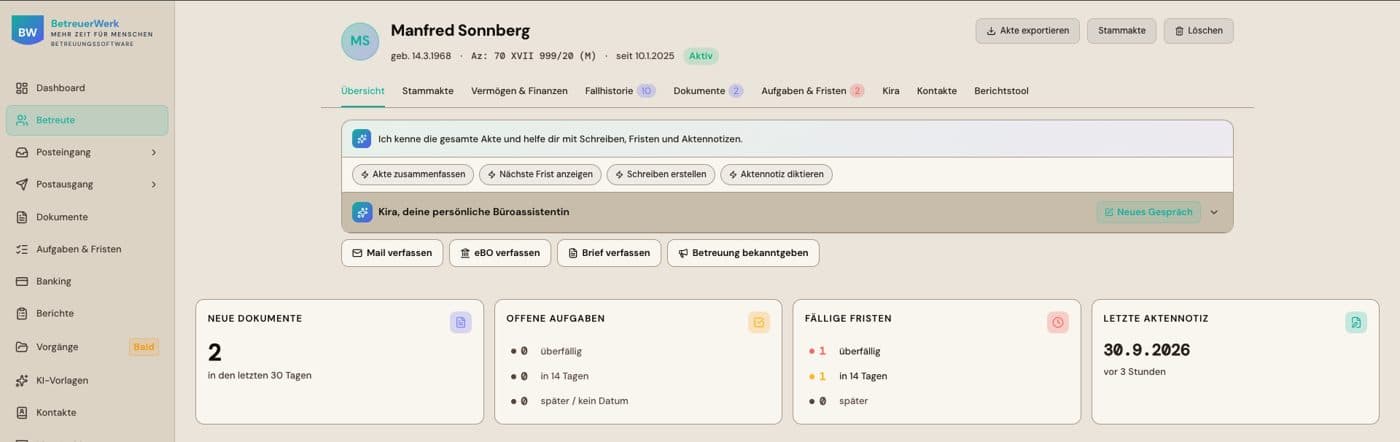Open Vorgänge in the sidebar

point(87,347)
